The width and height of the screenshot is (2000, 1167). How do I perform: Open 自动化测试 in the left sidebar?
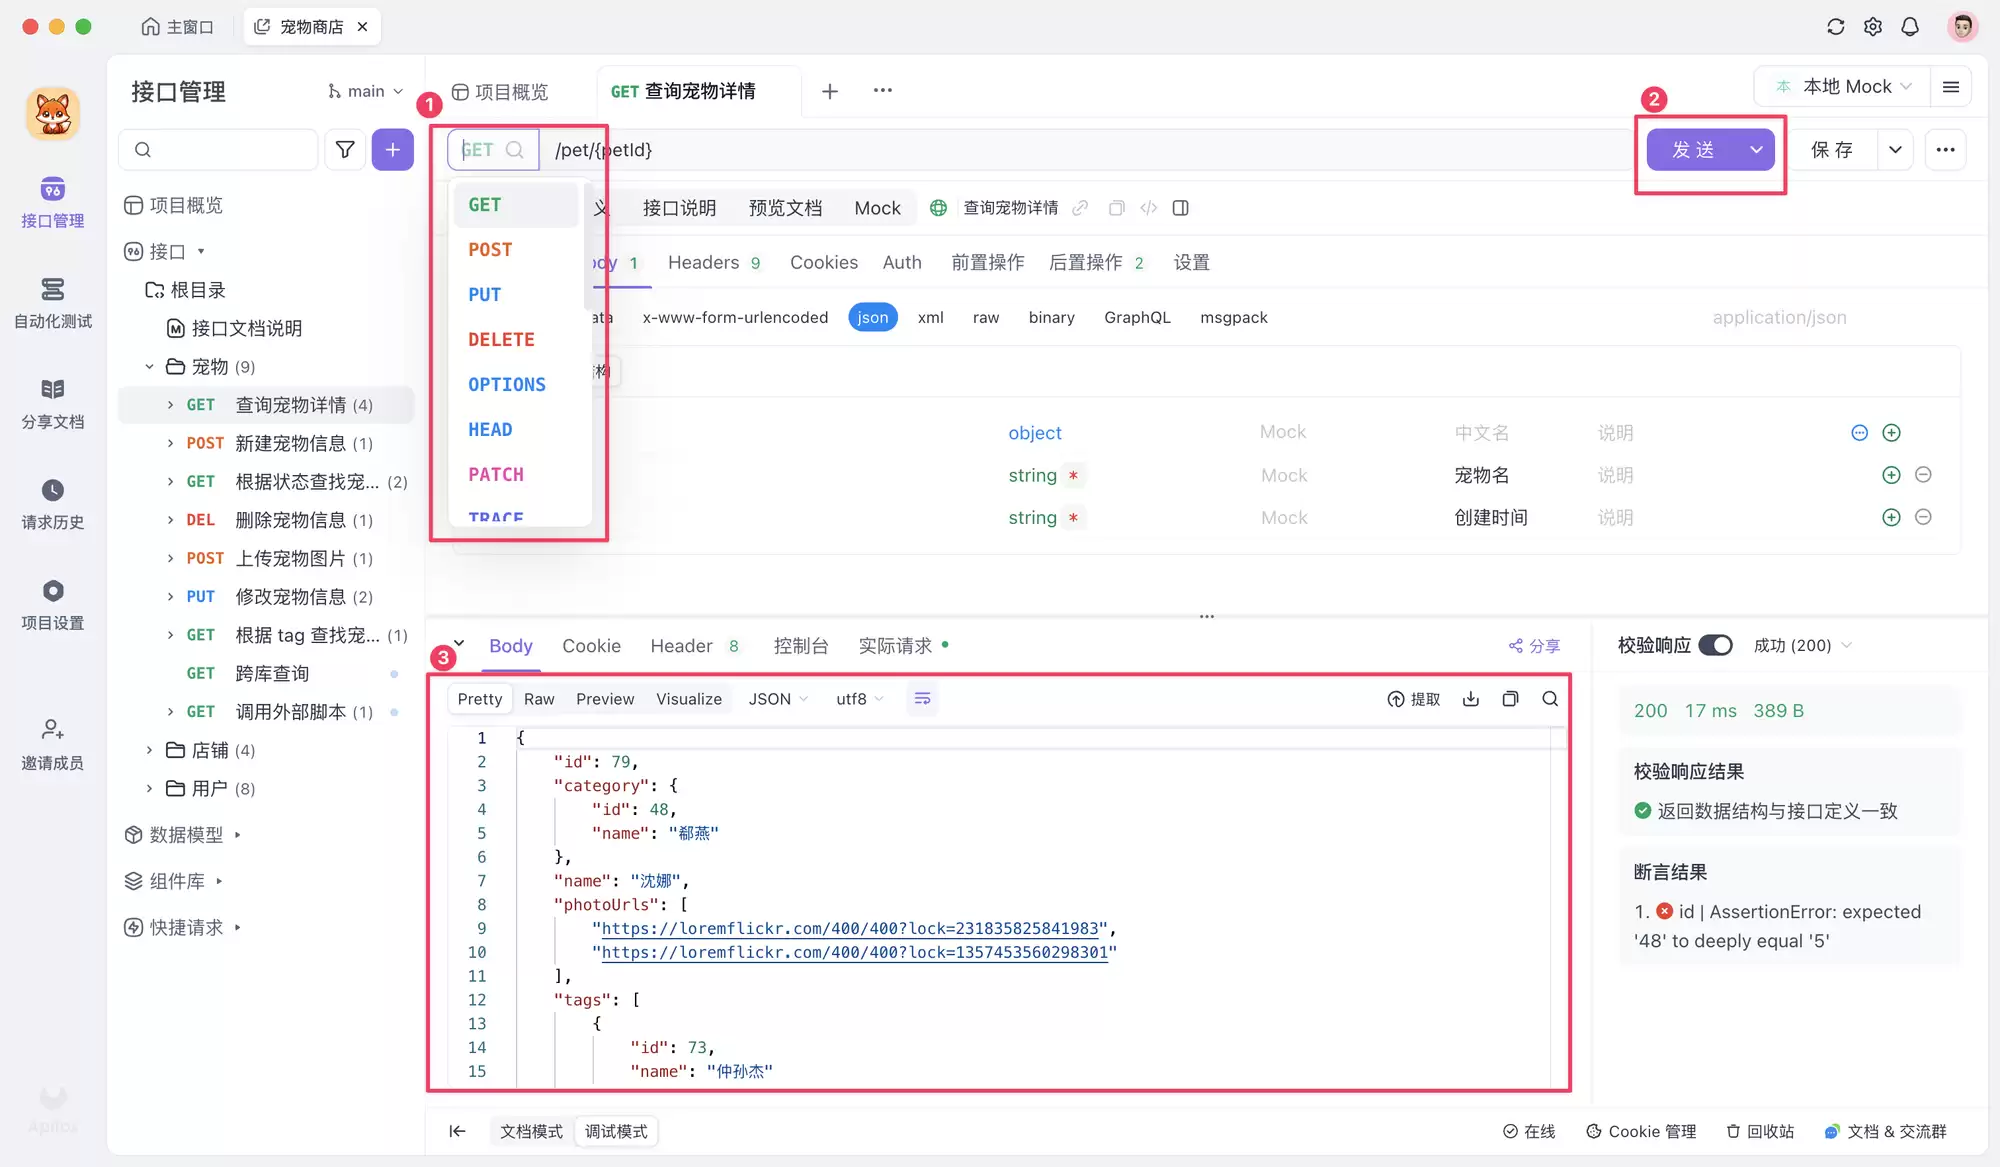pos(53,303)
